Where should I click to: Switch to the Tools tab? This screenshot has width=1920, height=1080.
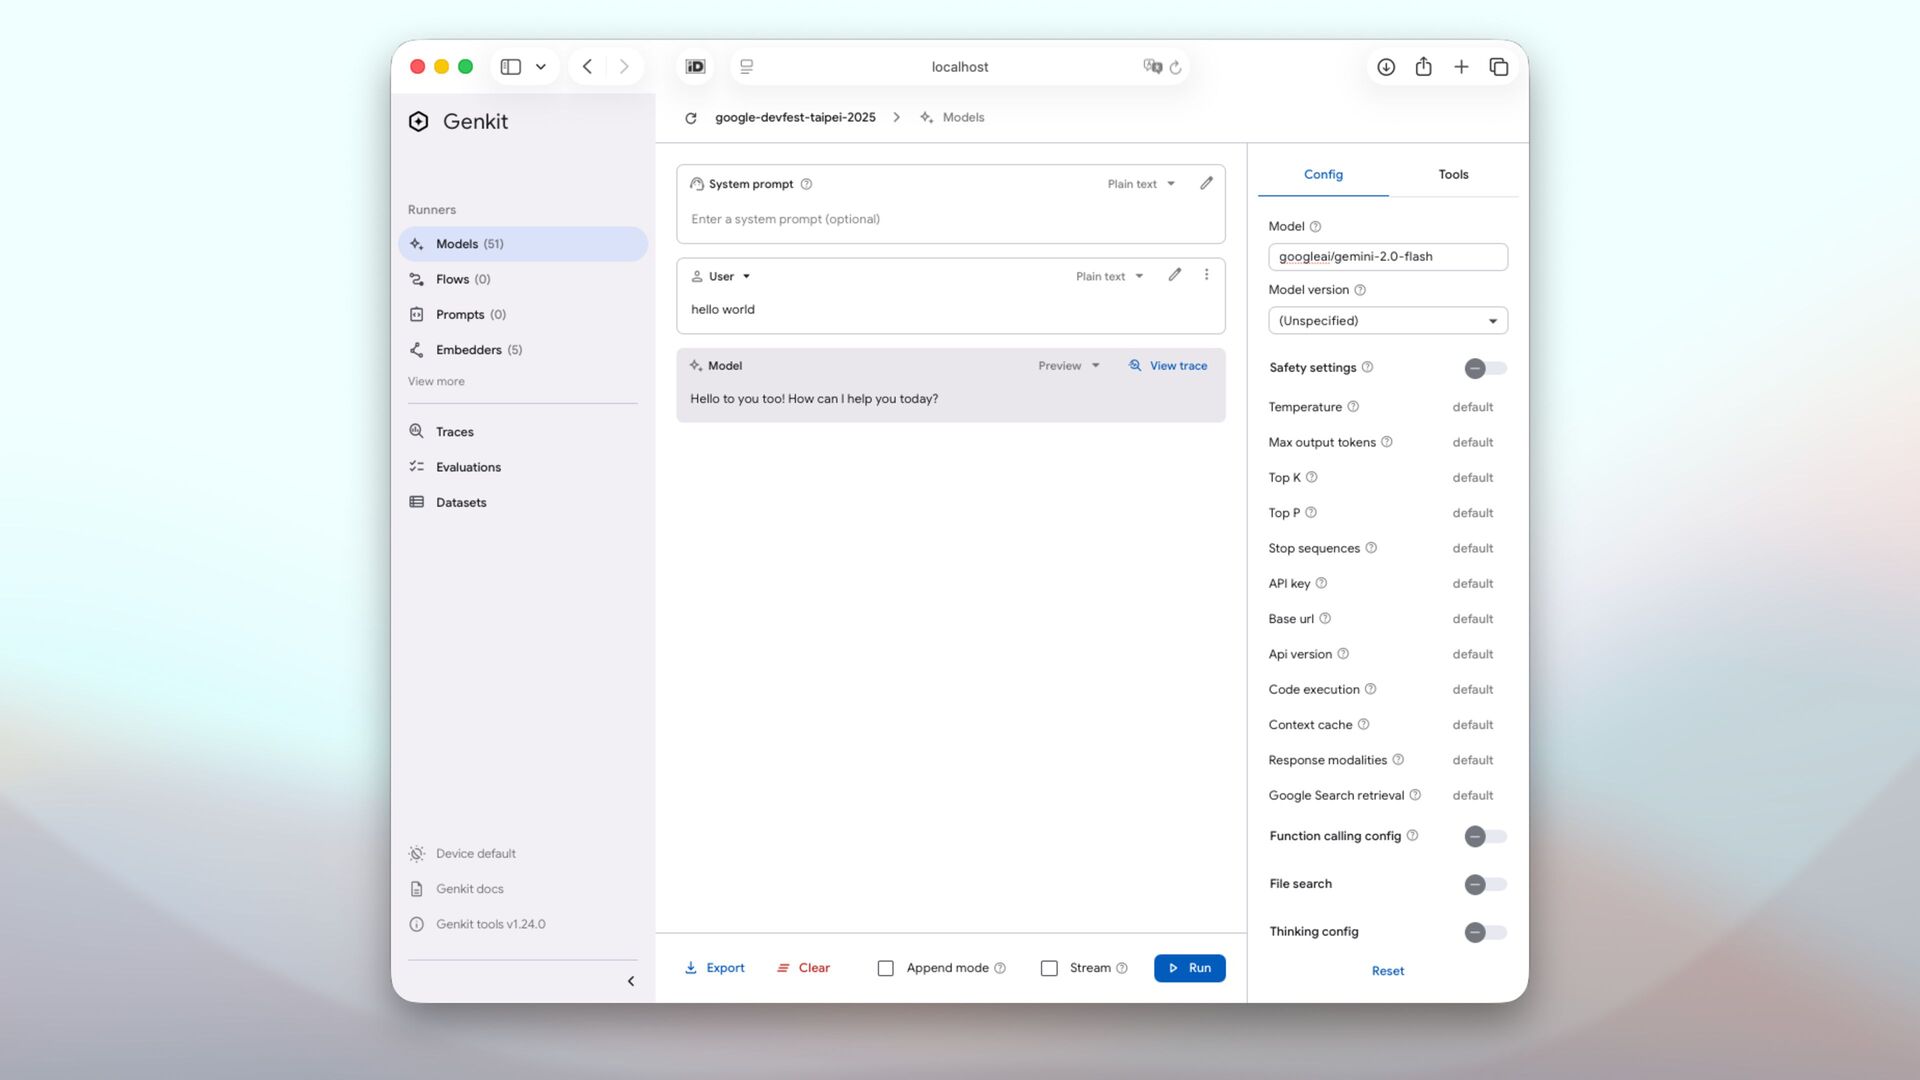coord(1453,174)
